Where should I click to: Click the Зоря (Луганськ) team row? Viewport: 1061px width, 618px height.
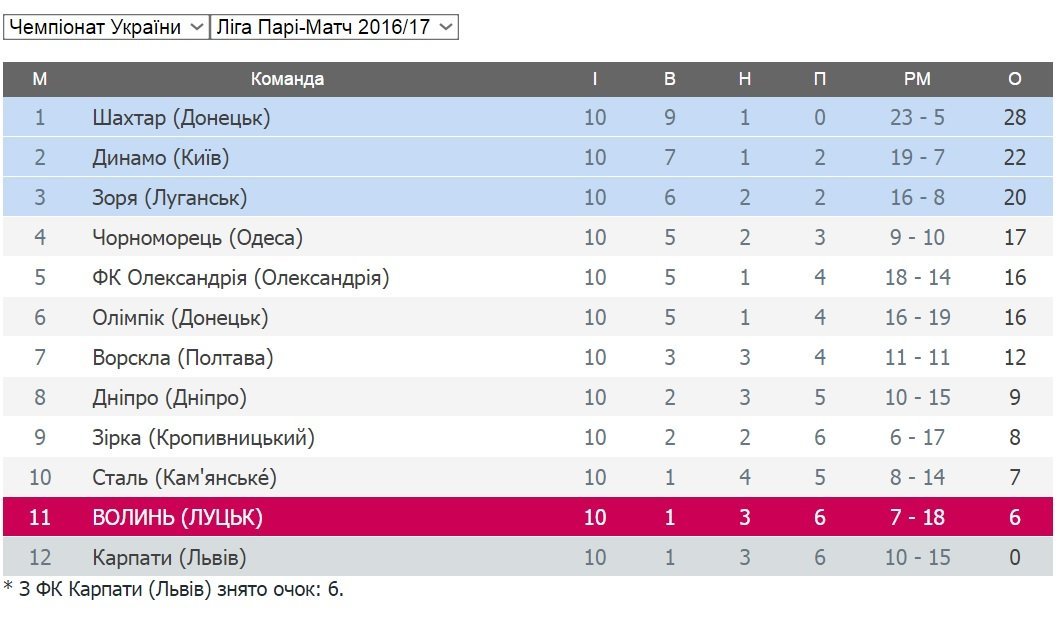pos(169,198)
